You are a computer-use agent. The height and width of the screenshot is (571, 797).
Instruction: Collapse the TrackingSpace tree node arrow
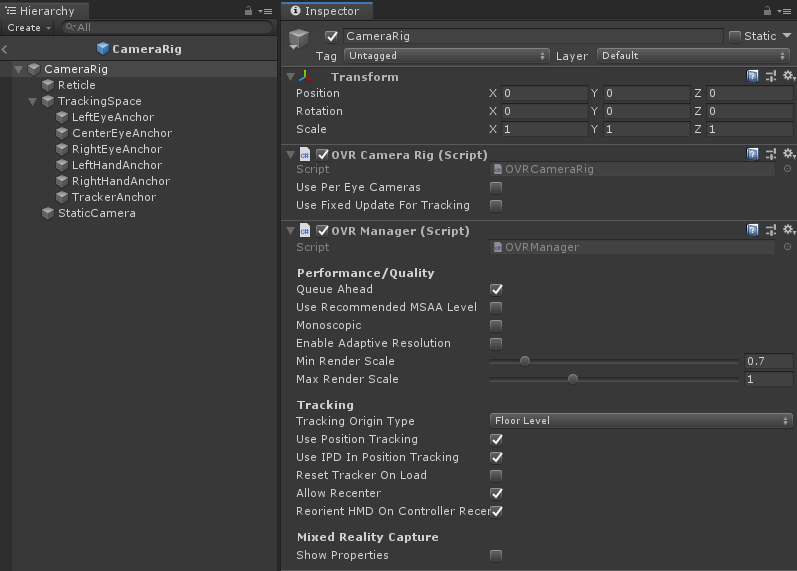33,101
